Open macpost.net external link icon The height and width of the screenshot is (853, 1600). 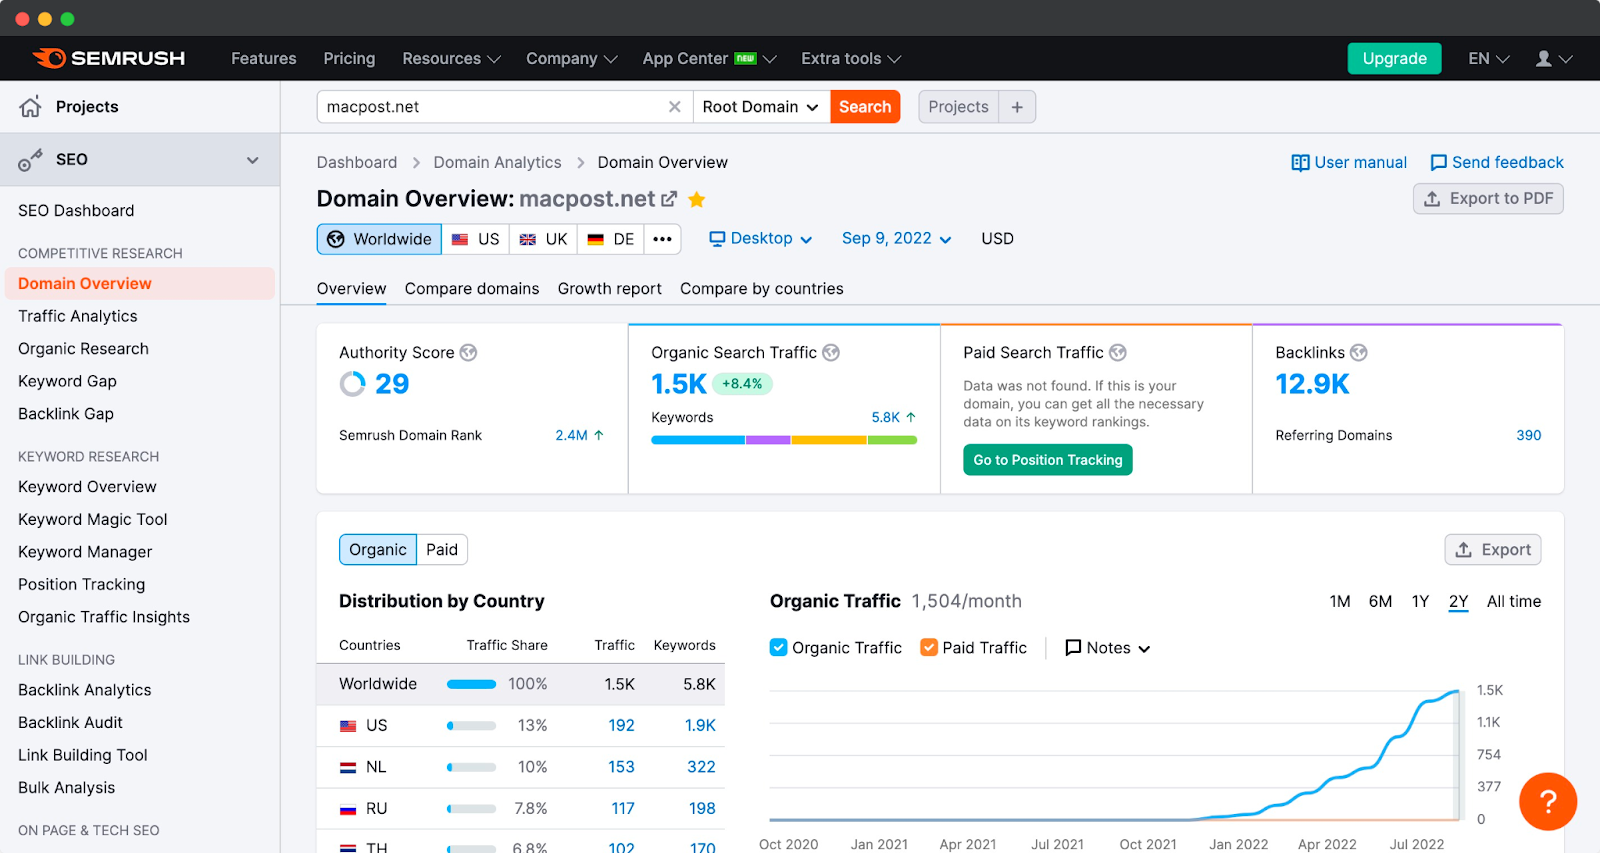pos(669,199)
